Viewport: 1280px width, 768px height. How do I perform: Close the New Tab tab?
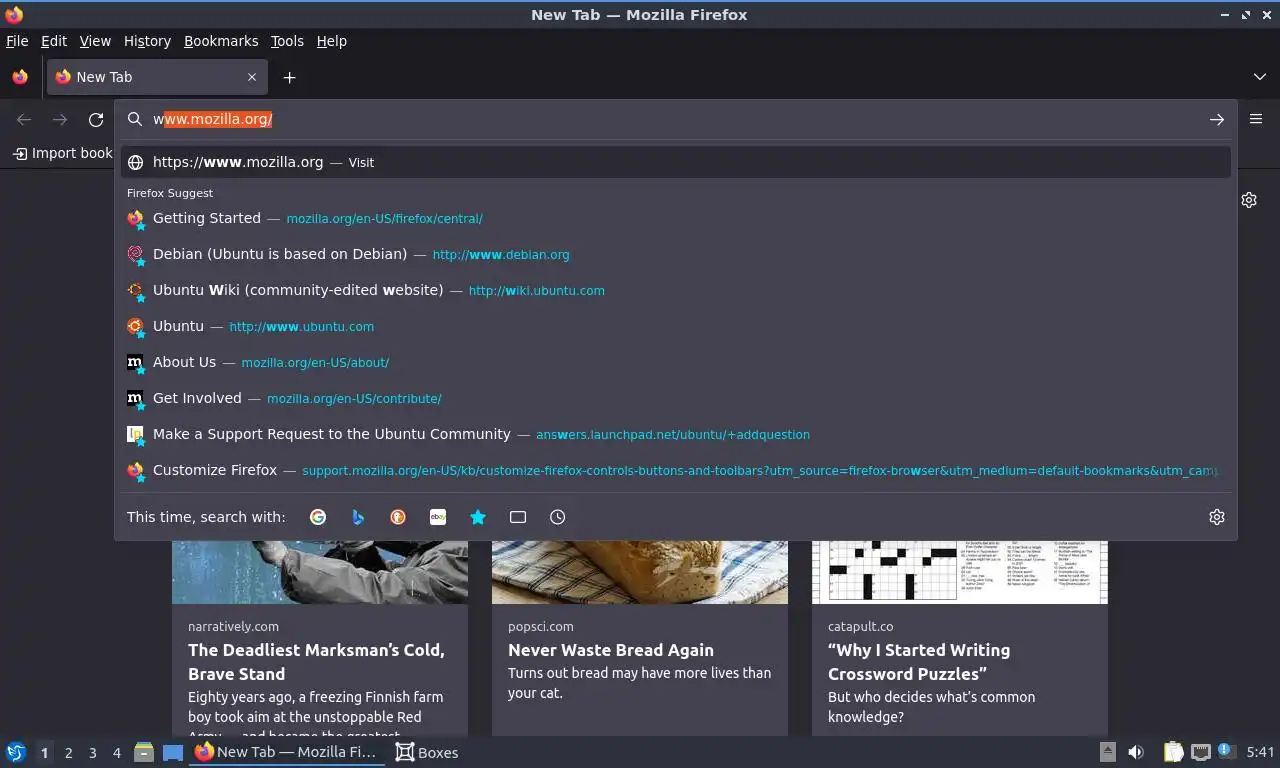[x=252, y=77]
